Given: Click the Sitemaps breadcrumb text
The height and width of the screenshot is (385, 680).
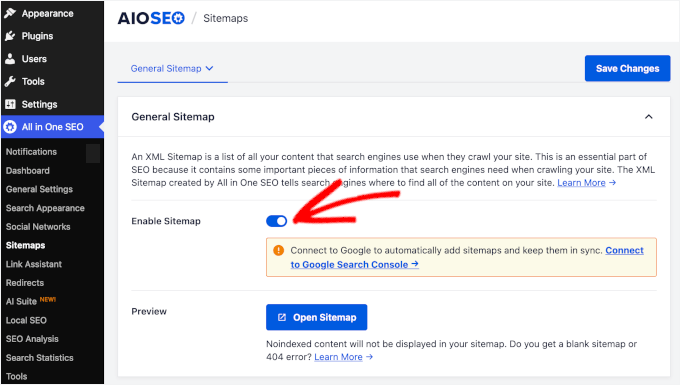Looking at the screenshot, I should (226, 18).
